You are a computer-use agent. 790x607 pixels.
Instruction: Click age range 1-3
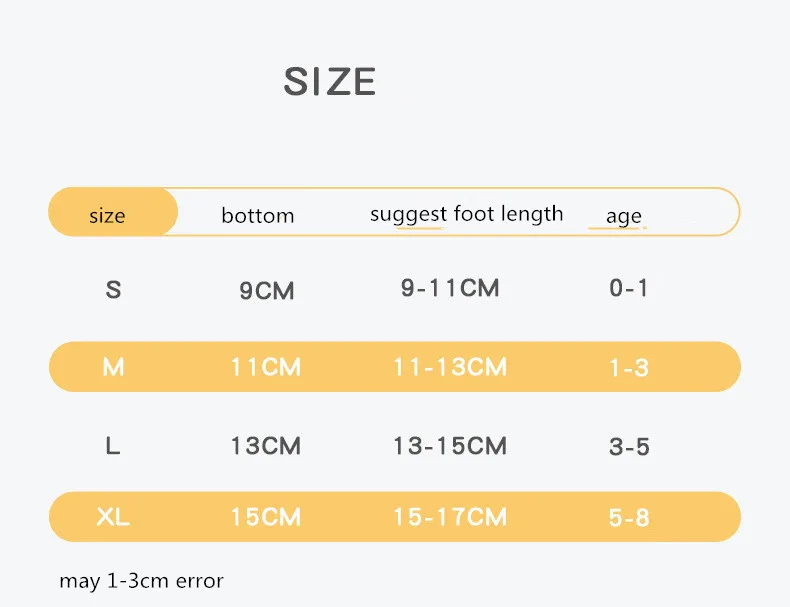click(629, 368)
